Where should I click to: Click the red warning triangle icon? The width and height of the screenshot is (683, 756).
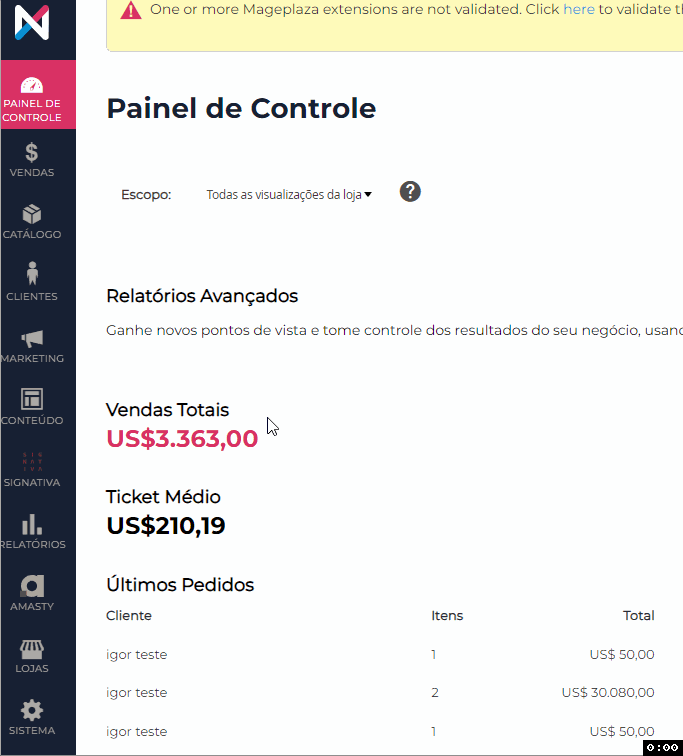pyautogui.click(x=131, y=10)
